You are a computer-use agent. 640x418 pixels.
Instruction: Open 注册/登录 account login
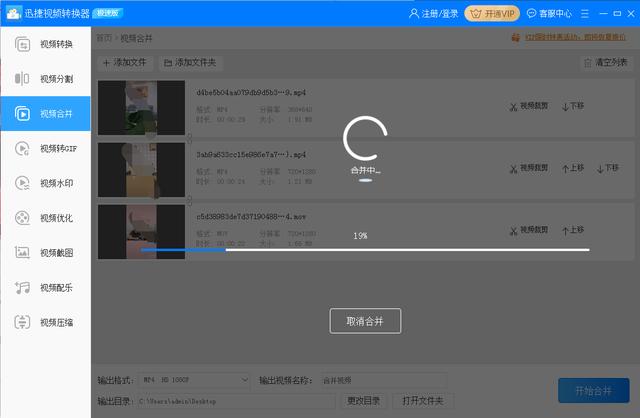[435, 14]
